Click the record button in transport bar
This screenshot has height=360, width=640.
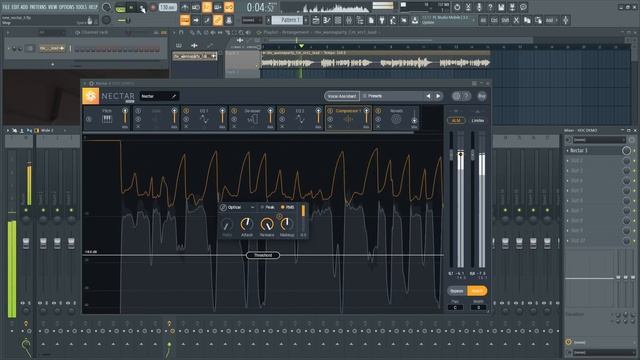153,7
